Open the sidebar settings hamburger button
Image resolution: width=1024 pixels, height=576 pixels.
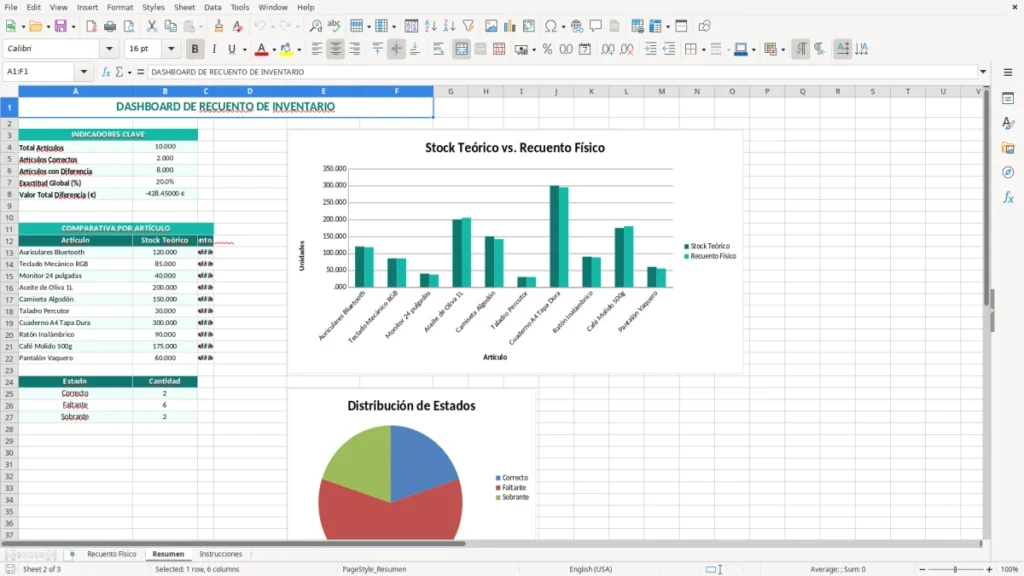tap(1008, 72)
